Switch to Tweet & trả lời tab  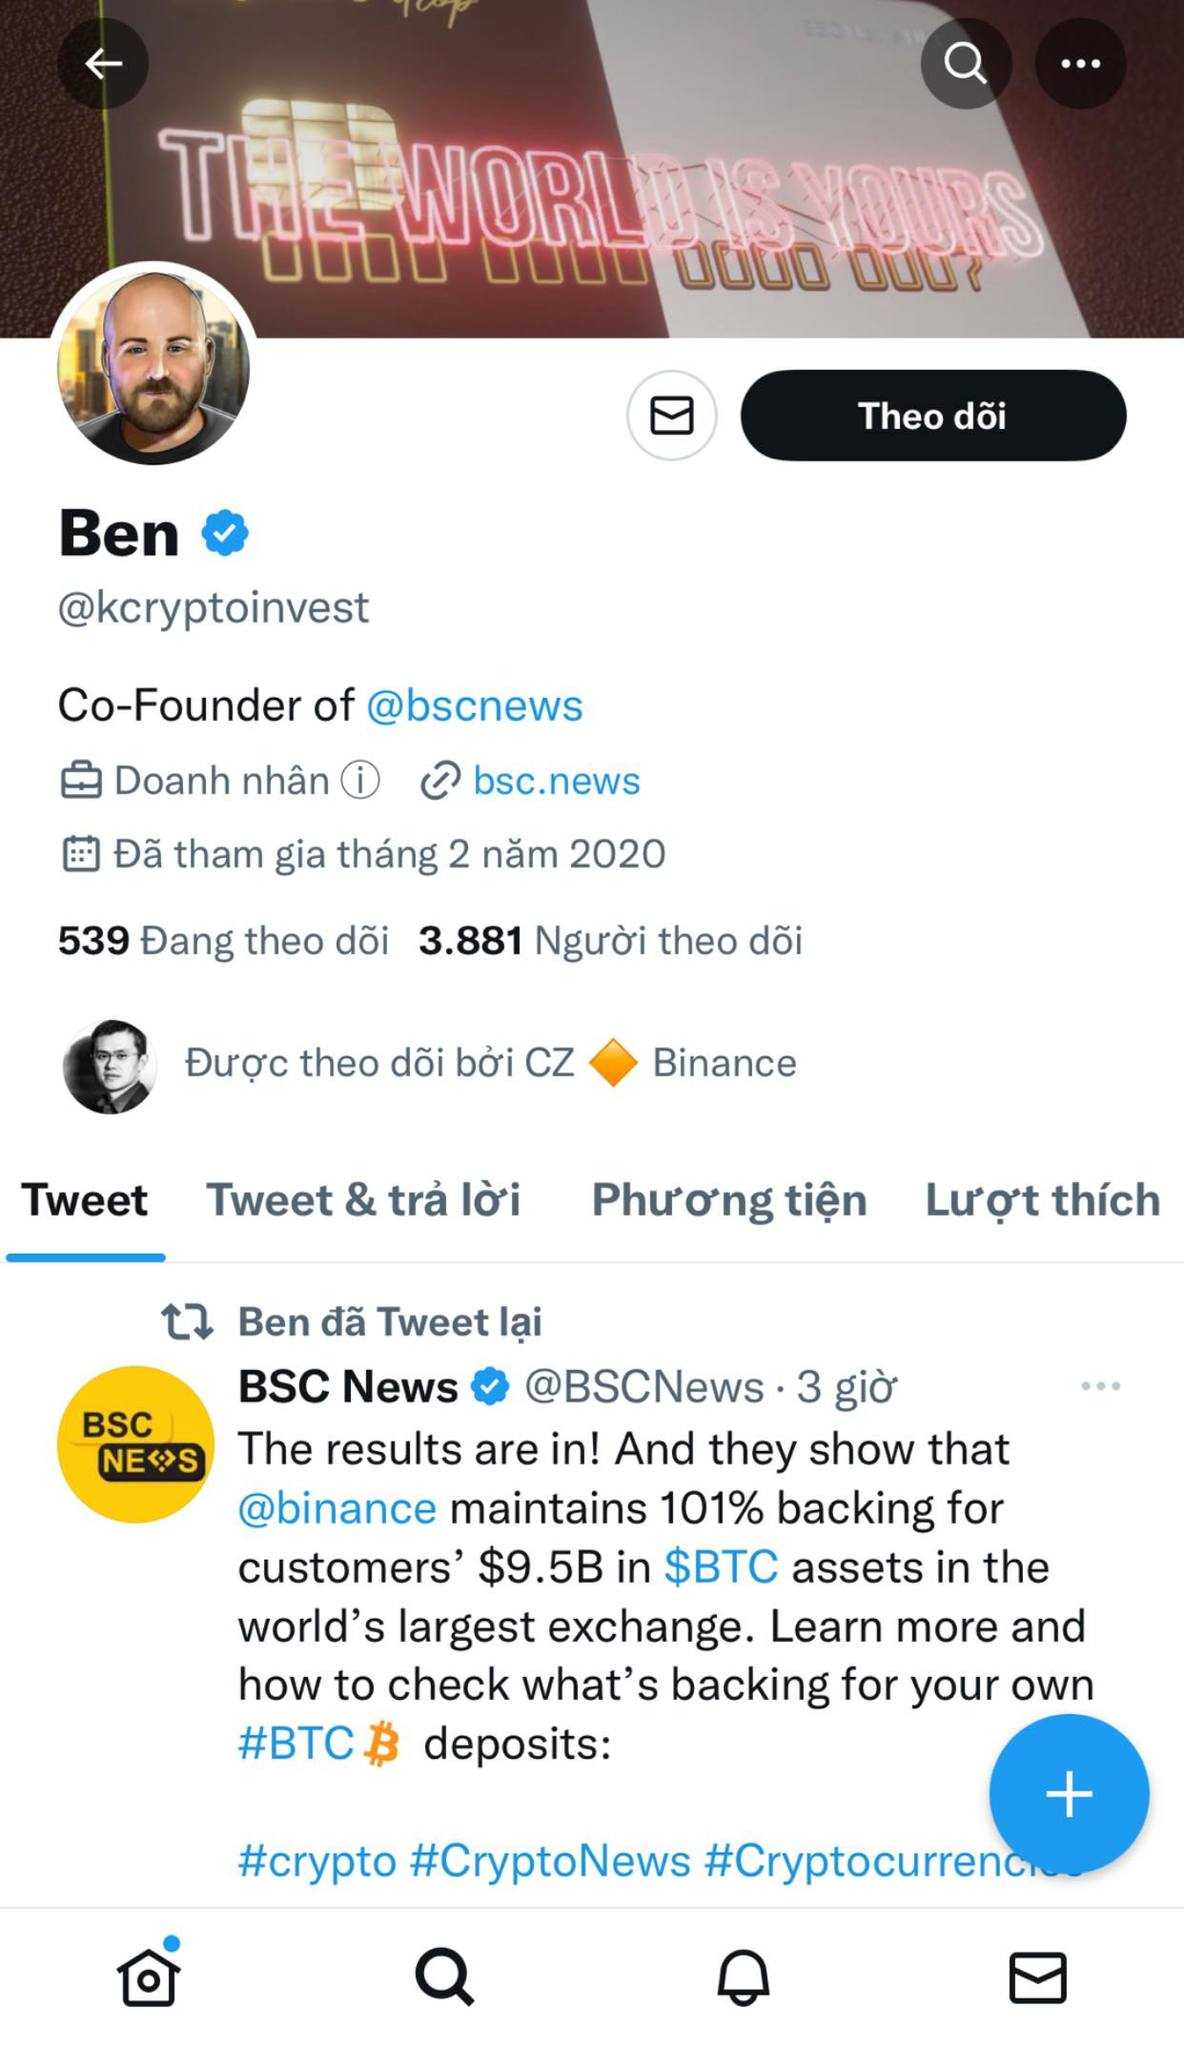363,1200
